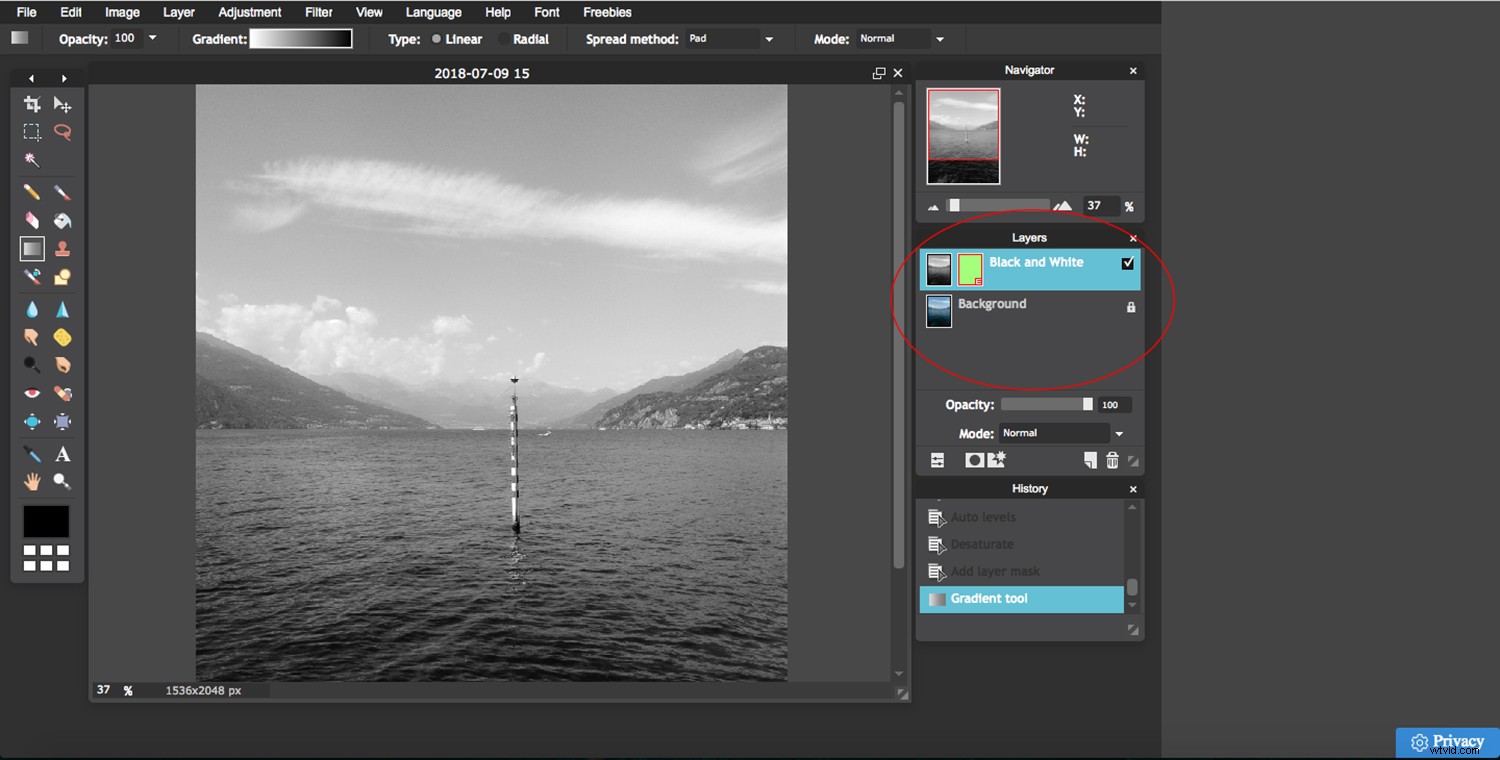Select the Wand tool

32,159
